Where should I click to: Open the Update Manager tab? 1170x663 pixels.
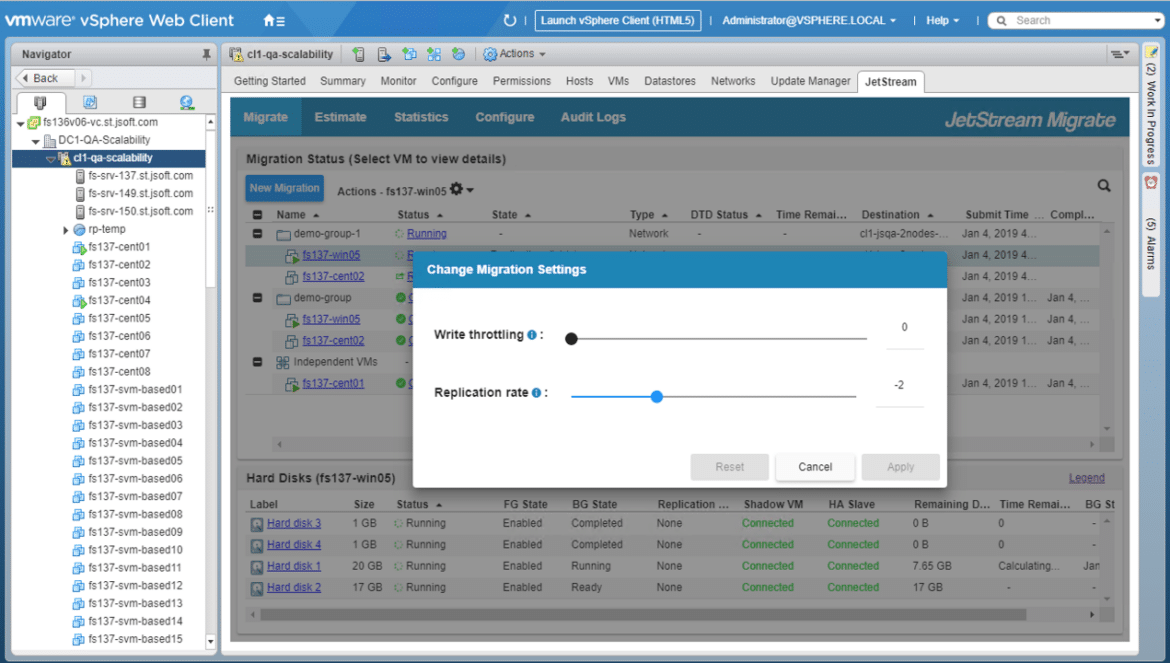pyautogui.click(x=810, y=81)
